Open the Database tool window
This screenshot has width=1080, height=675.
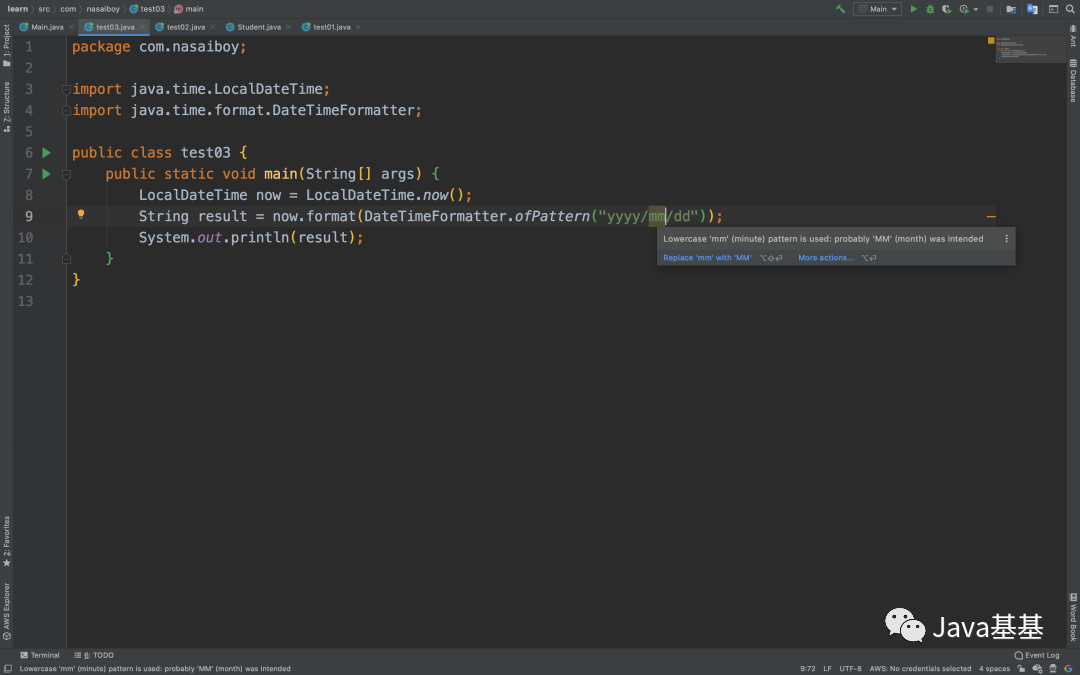tap(1073, 81)
